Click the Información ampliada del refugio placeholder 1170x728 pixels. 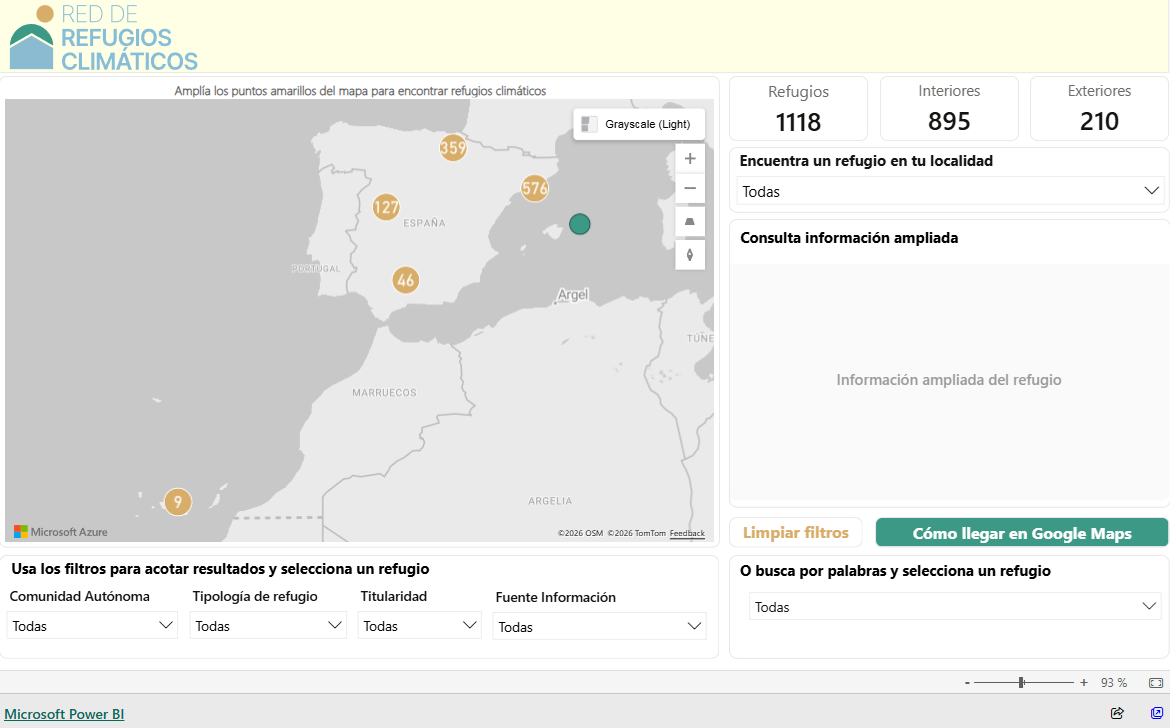[948, 380]
